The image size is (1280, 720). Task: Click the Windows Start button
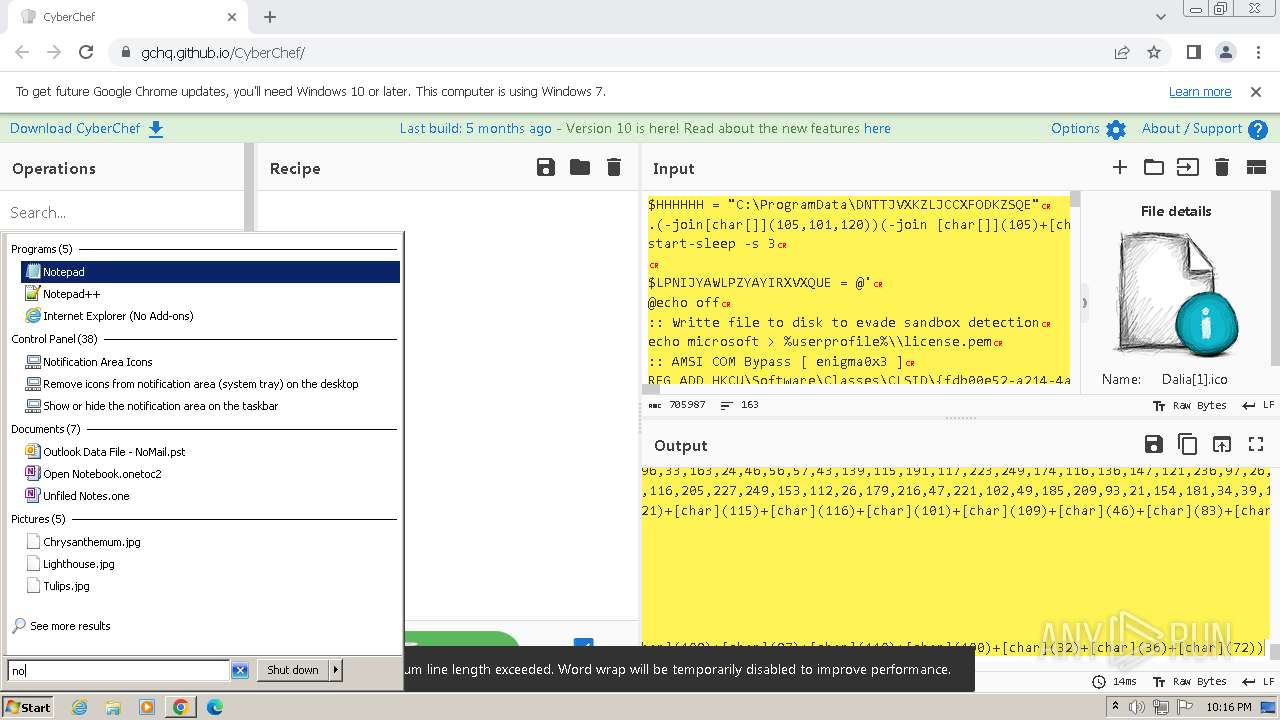[28, 707]
